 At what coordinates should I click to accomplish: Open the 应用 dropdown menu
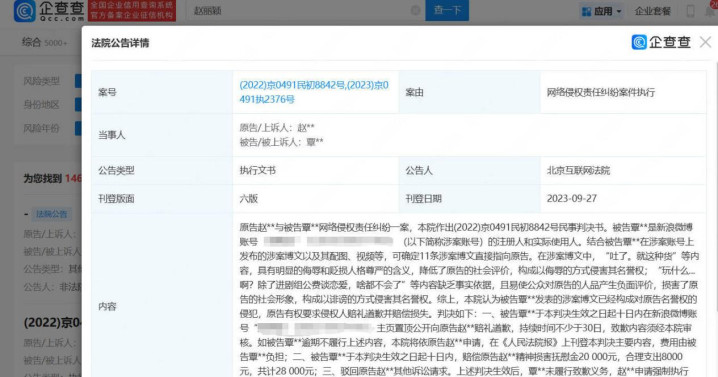tap(601, 11)
